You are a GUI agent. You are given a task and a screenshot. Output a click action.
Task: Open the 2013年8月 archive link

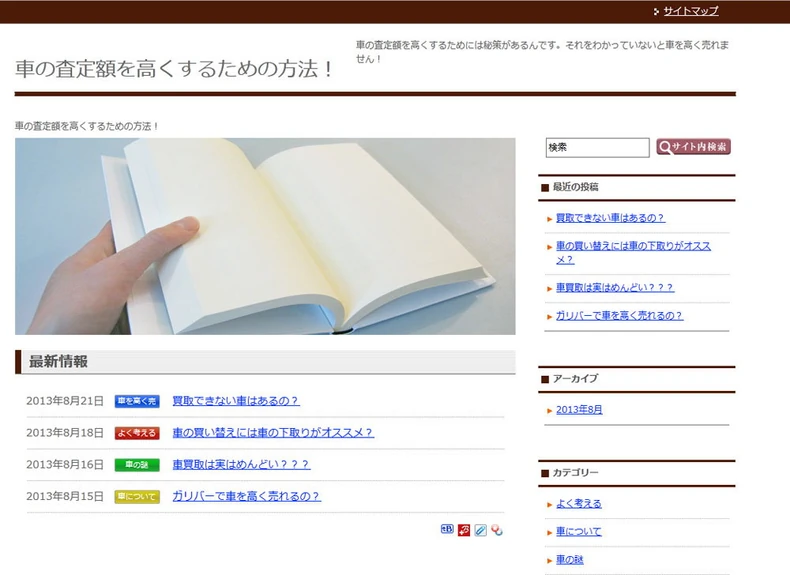pyautogui.click(x=579, y=410)
